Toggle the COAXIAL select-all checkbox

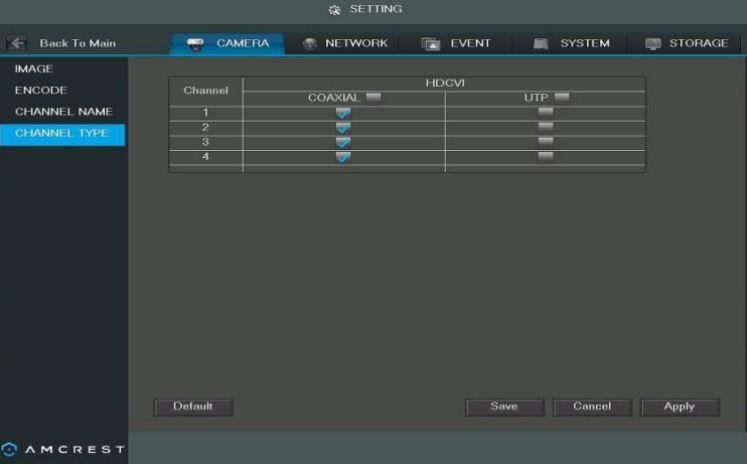click(x=374, y=98)
